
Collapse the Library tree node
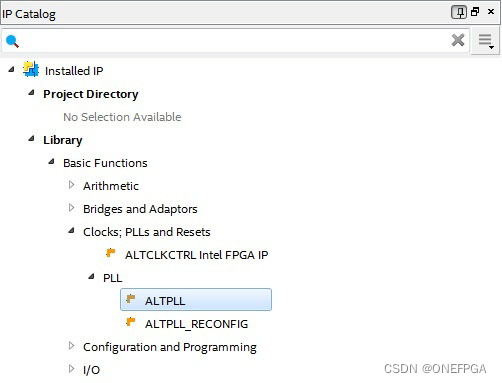tap(31, 138)
